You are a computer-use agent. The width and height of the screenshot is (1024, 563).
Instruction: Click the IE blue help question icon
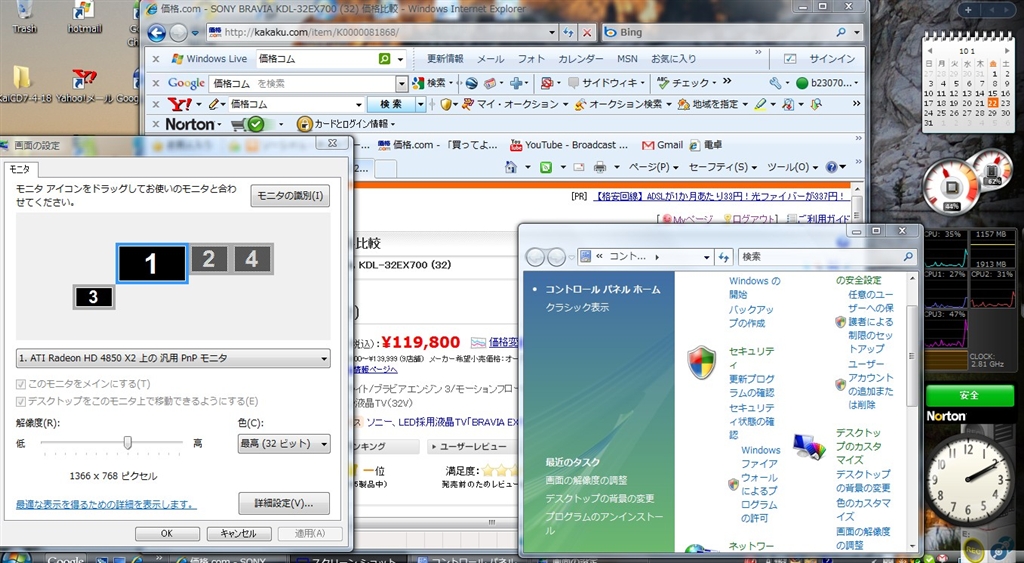(x=831, y=167)
